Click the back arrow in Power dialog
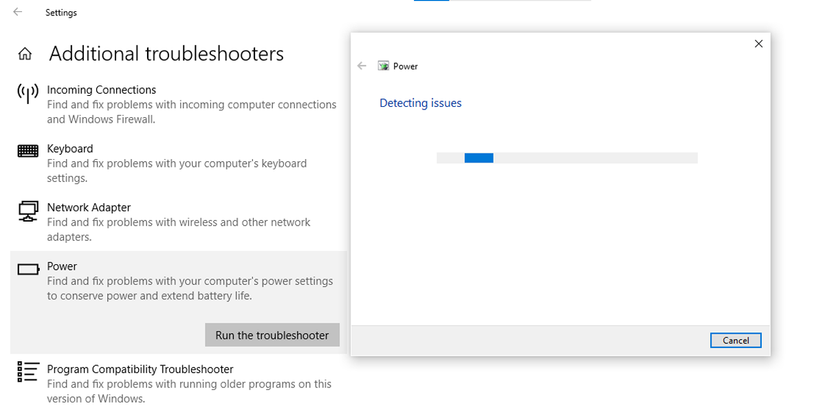 (x=361, y=66)
